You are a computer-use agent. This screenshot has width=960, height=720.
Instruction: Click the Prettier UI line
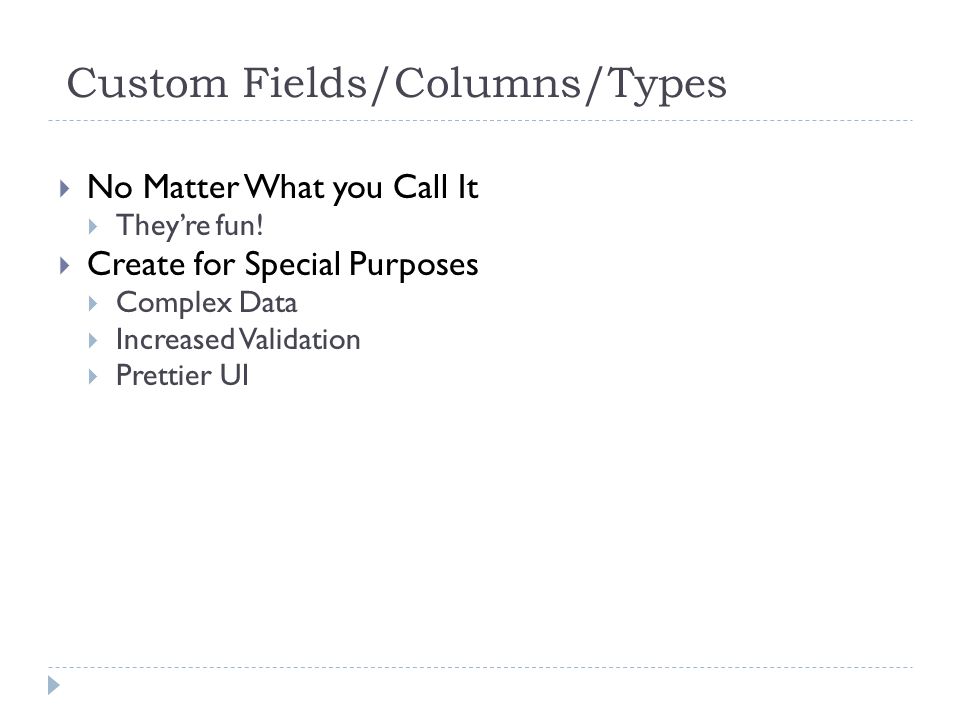[x=182, y=375]
